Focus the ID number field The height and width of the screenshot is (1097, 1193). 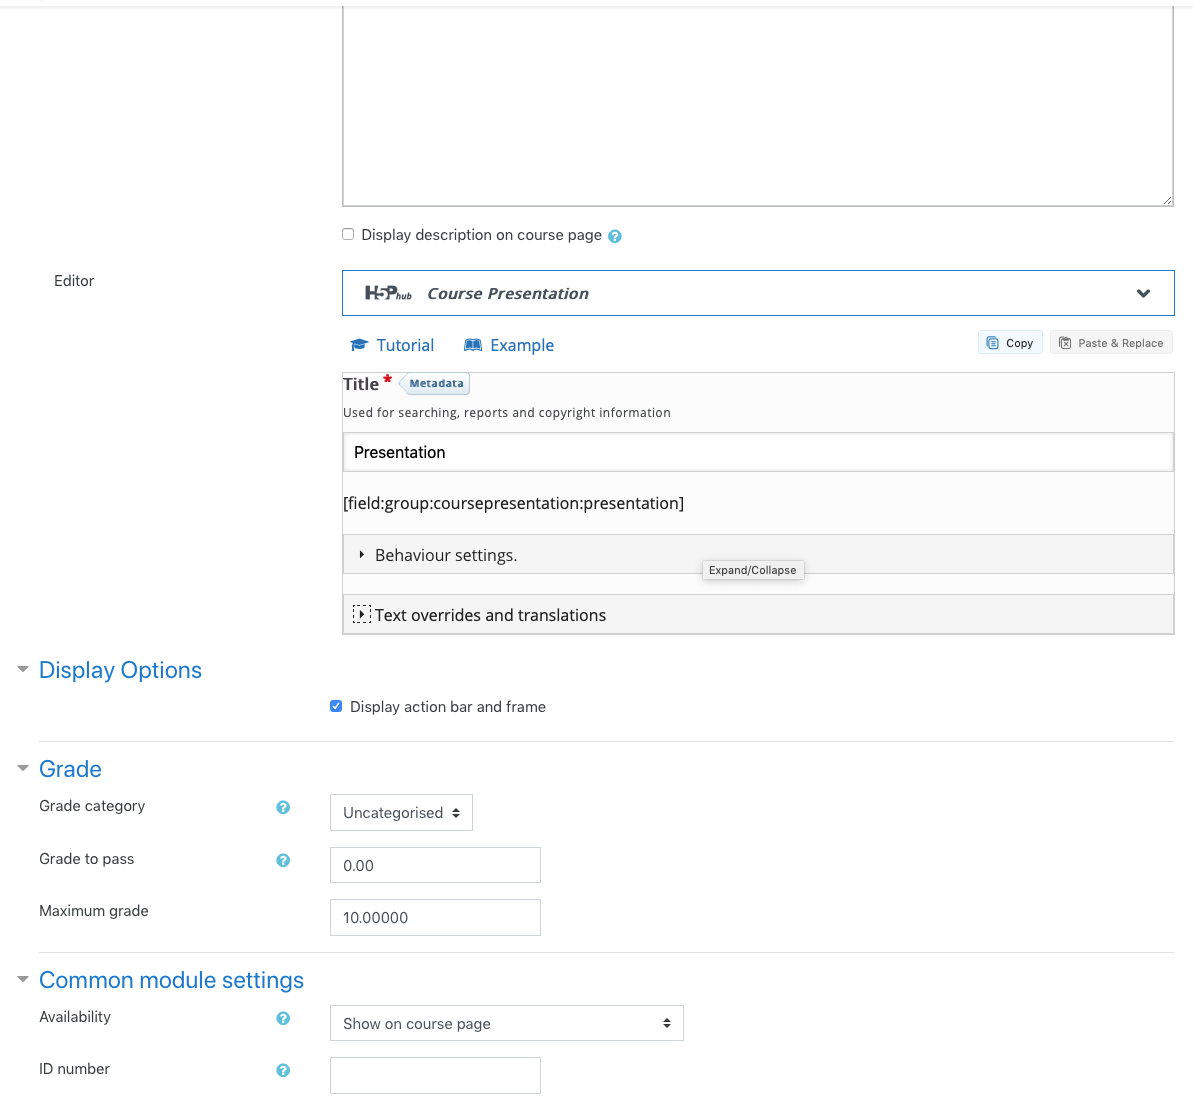(435, 1075)
